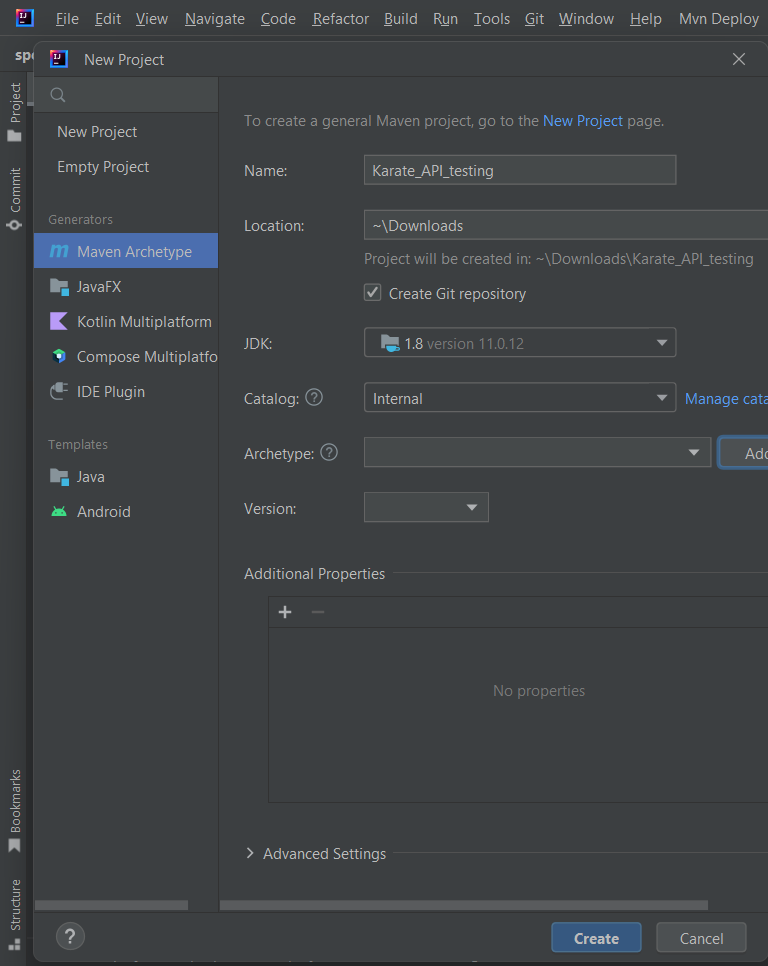Click the horizontal scrollbar under the generators list
The image size is (768, 966).
111,905
